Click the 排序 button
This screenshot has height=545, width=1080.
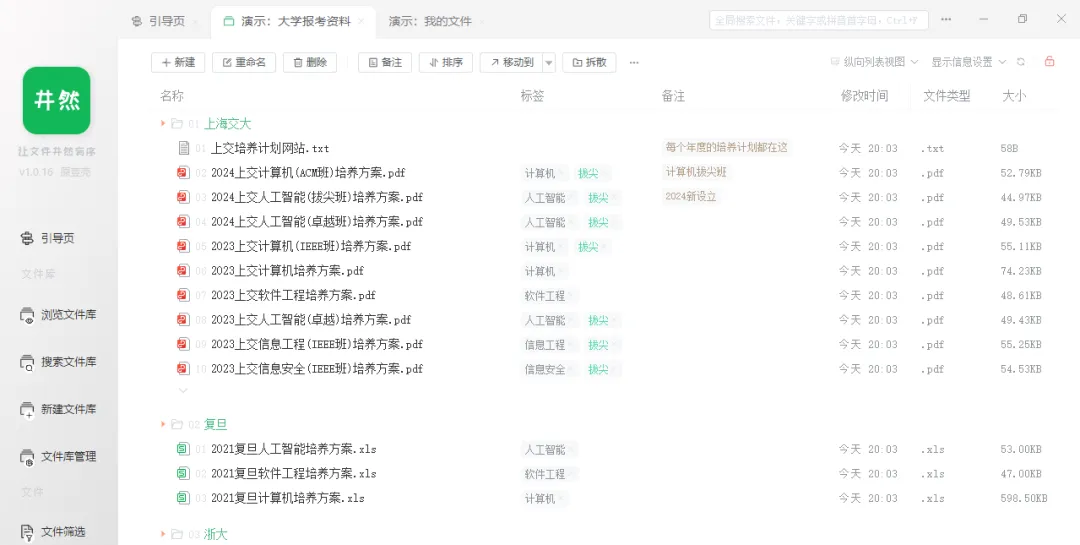click(x=446, y=63)
